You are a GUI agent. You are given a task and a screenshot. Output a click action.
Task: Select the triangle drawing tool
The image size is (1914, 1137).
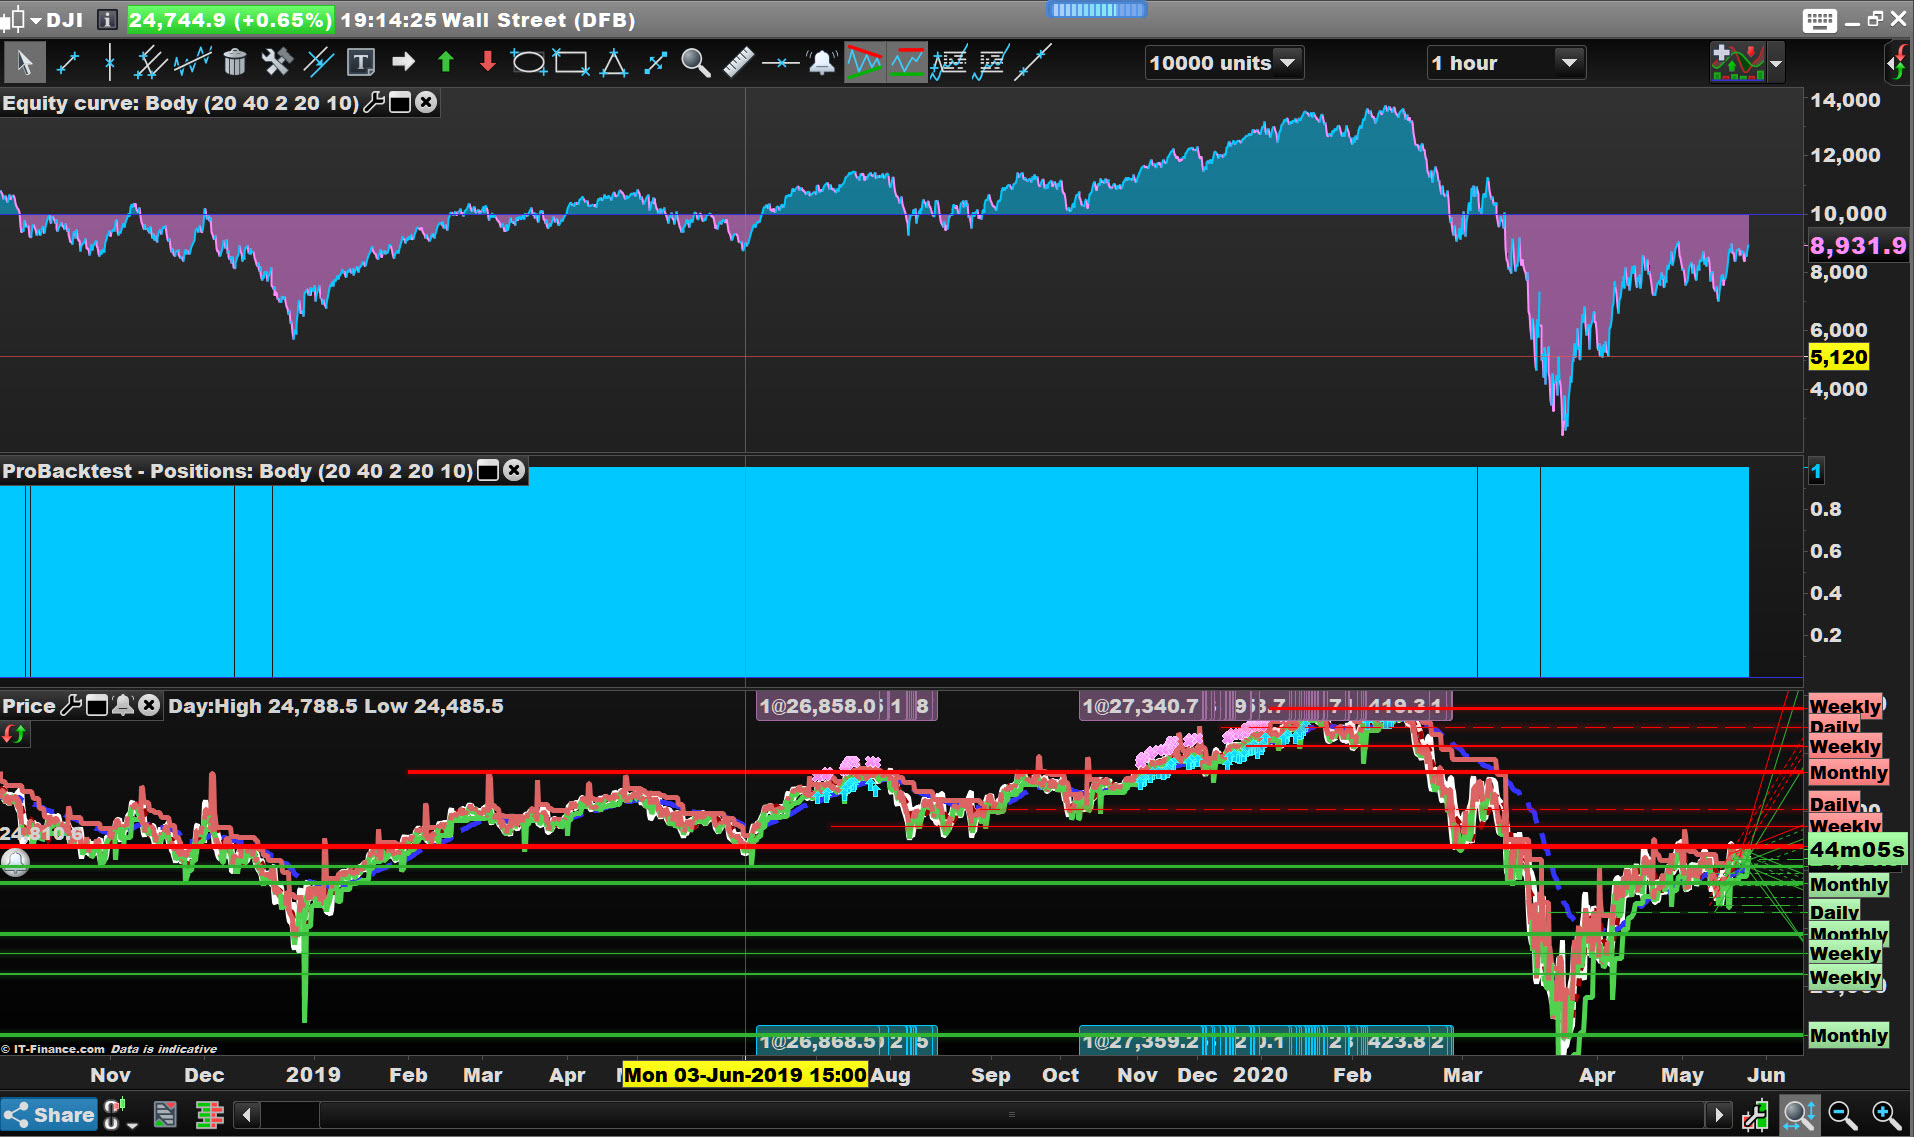(x=614, y=63)
